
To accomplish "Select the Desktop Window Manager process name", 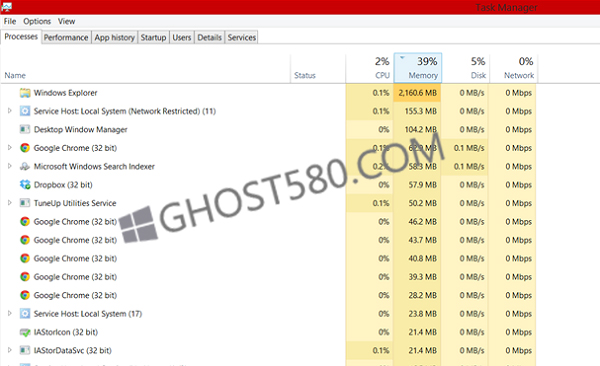I will tap(80, 130).
